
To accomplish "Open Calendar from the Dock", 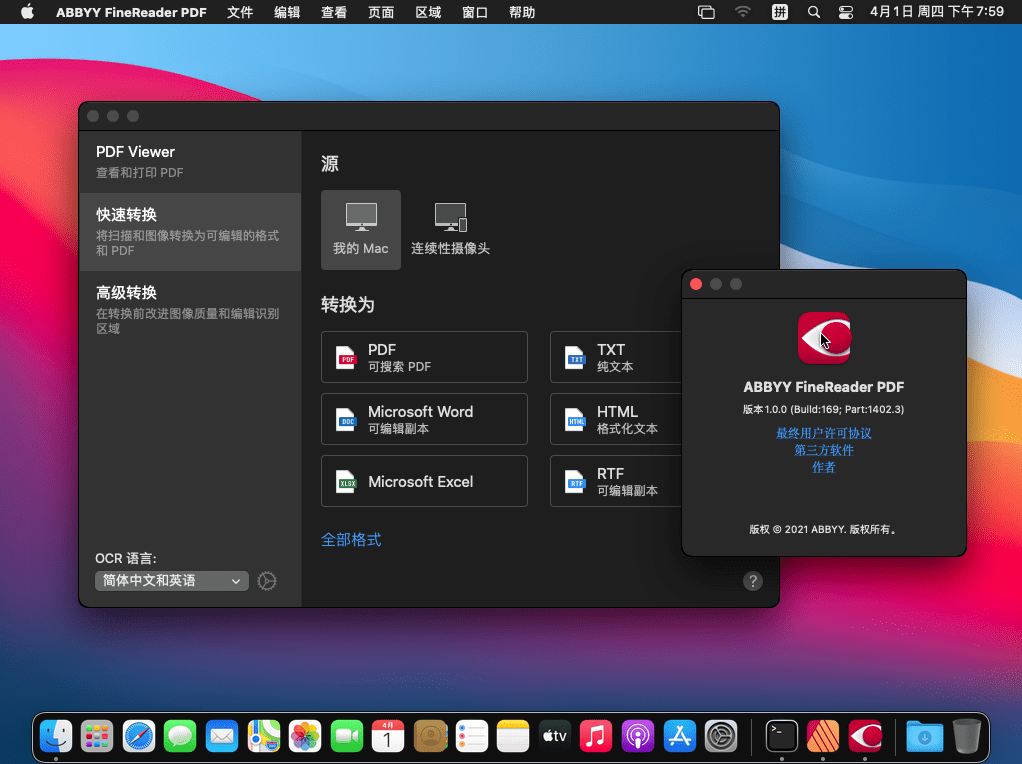I will (x=388, y=737).
